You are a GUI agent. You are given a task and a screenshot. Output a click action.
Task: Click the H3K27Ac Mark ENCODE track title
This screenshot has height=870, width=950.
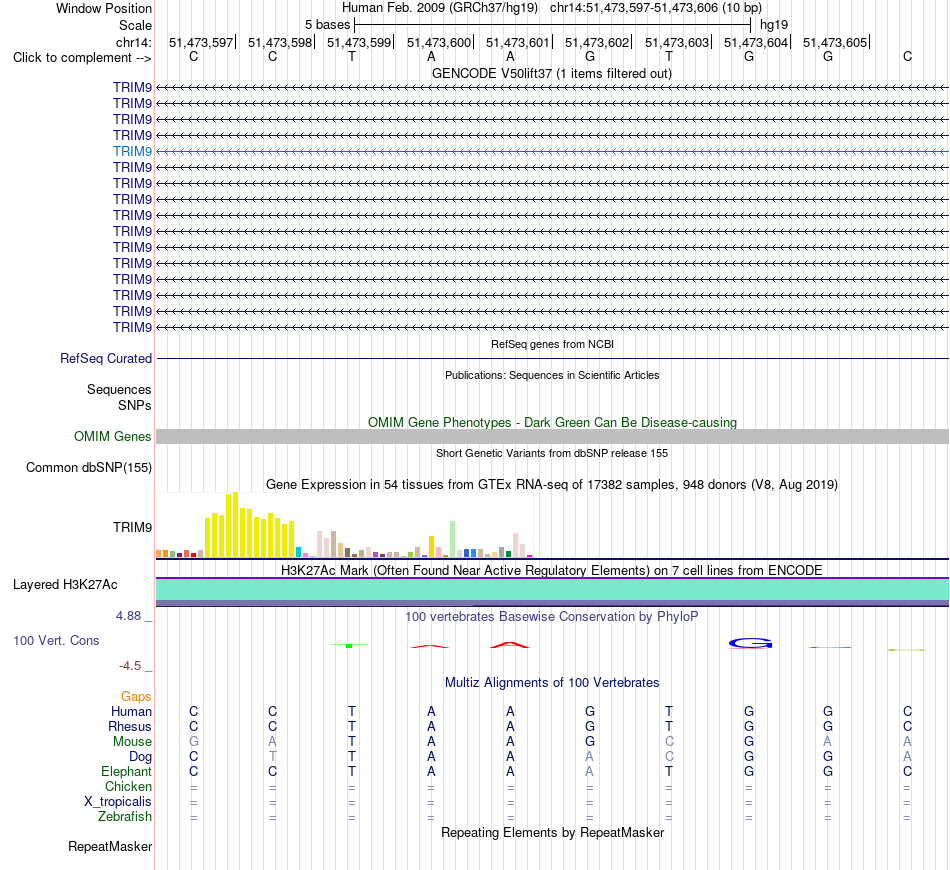pos(552,571)
